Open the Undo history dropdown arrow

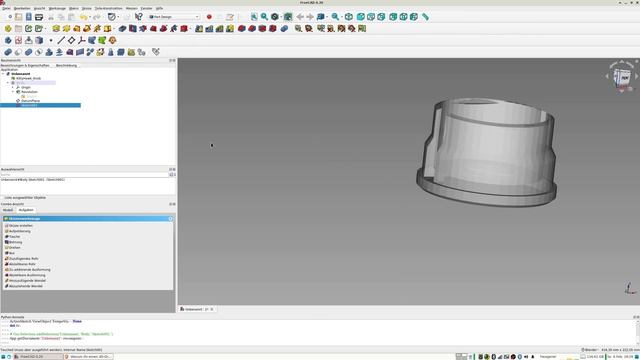90,17
